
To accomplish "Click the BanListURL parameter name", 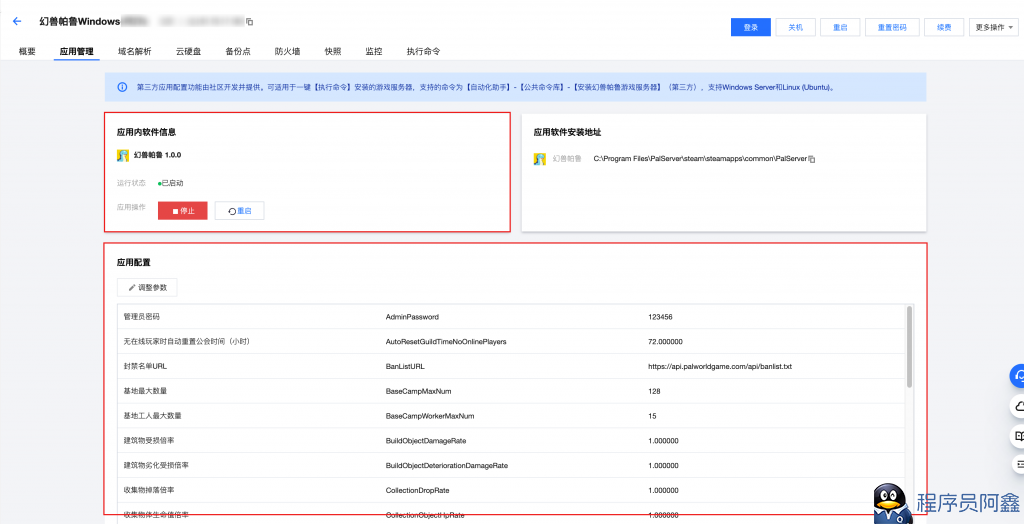I will point(405,367).
